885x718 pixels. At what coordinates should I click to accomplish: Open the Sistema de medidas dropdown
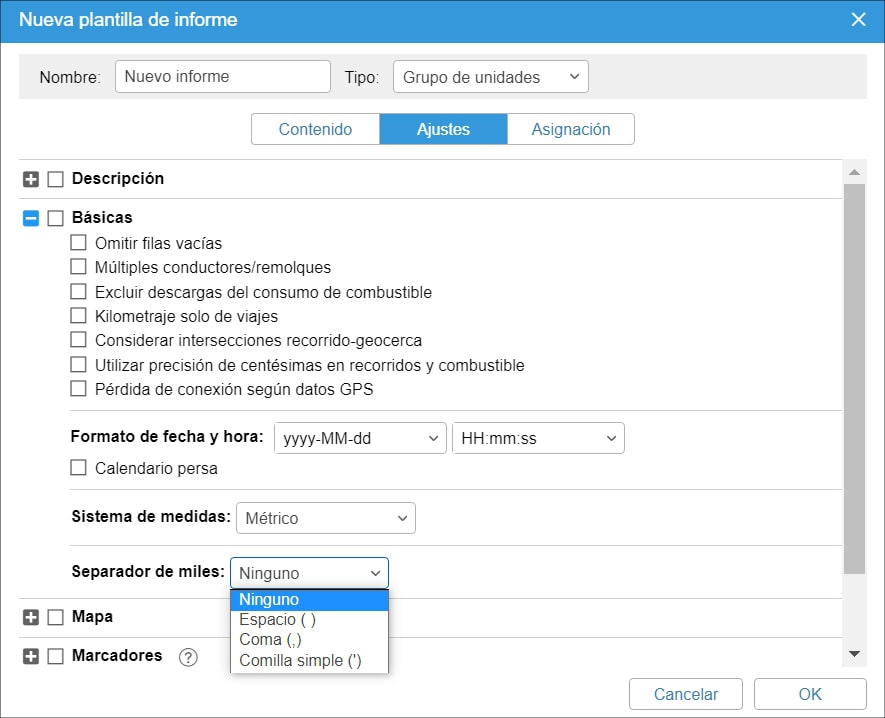[x=325, y=518]
